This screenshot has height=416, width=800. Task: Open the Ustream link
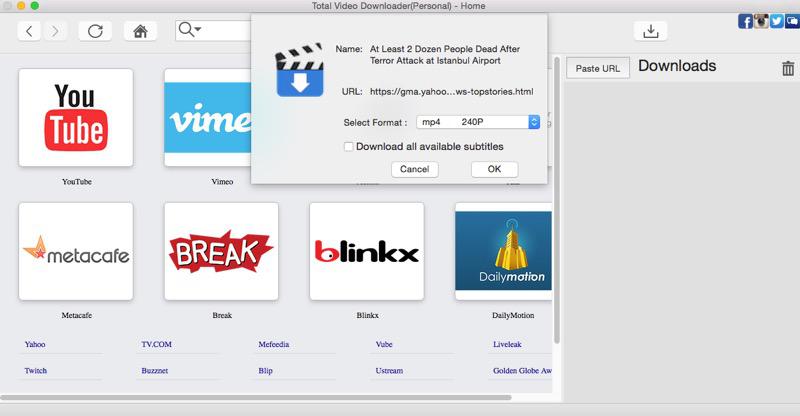tap(389, 371)
